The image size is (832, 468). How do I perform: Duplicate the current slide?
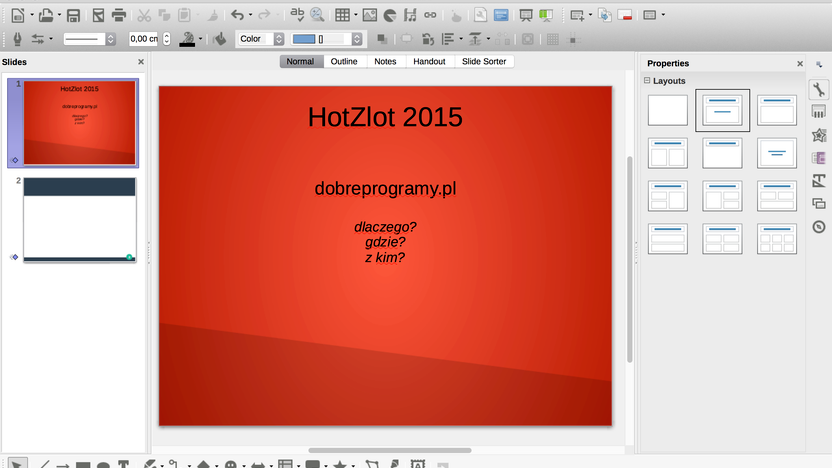[x=605, y=15]
